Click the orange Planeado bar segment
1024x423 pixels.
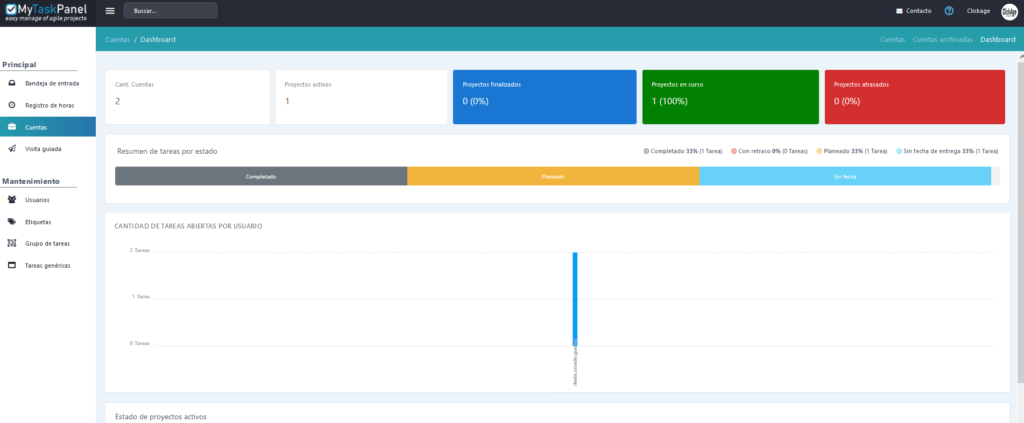[x=553, y=176]
